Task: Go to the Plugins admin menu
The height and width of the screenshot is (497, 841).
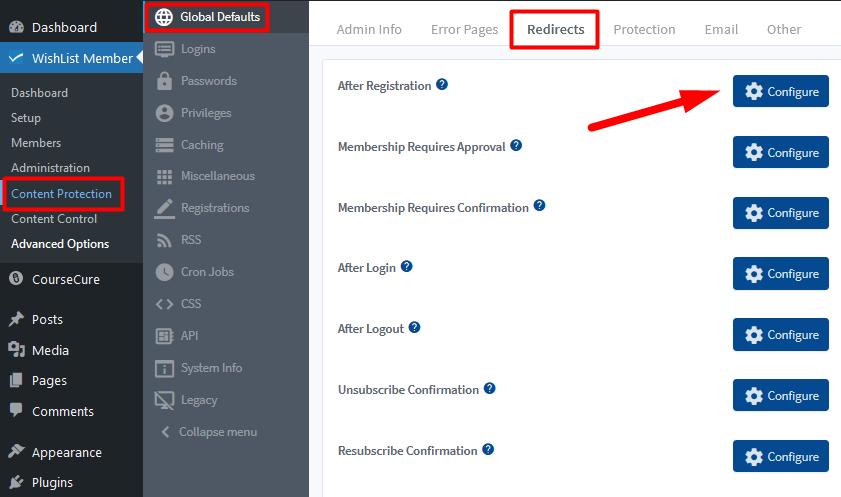Action: 52,483
